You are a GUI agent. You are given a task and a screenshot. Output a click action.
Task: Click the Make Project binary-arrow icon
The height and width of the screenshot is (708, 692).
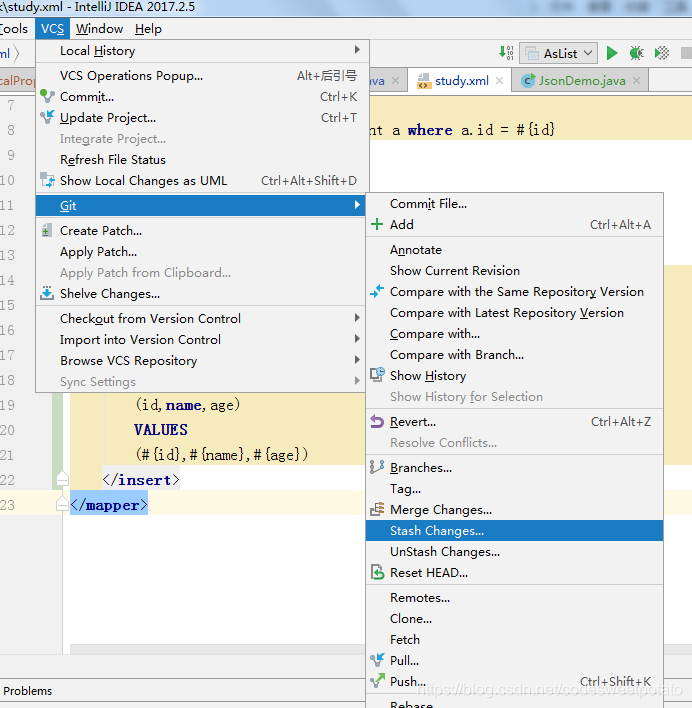coord(506,53)
